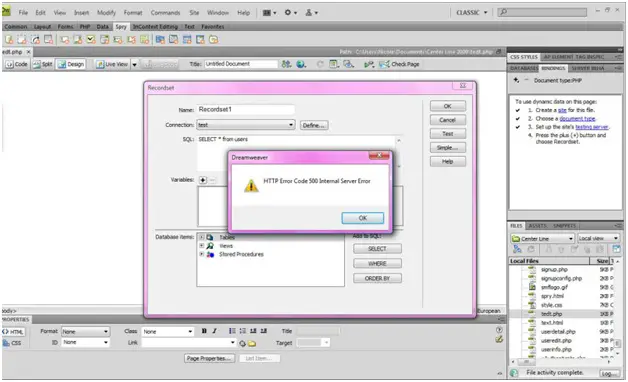Expand the Stored Procedures item
The width and height of the screenshot is (628, 382).
[x=201, y=254]
